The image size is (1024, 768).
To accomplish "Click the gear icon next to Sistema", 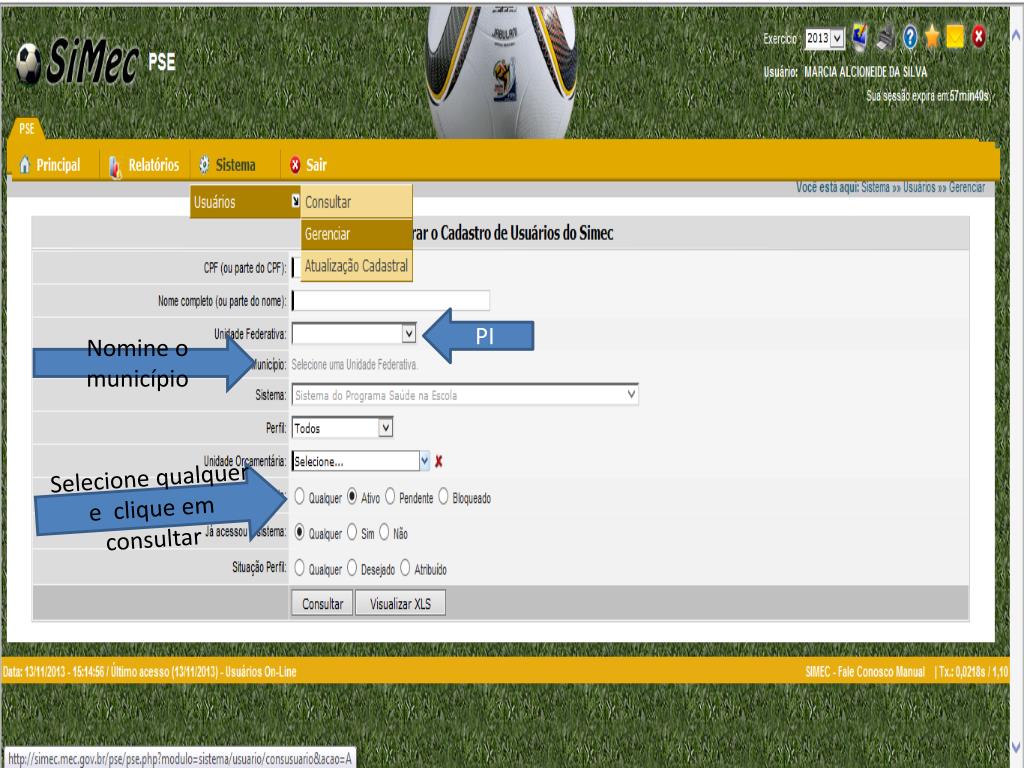I will tap(204, 165).
